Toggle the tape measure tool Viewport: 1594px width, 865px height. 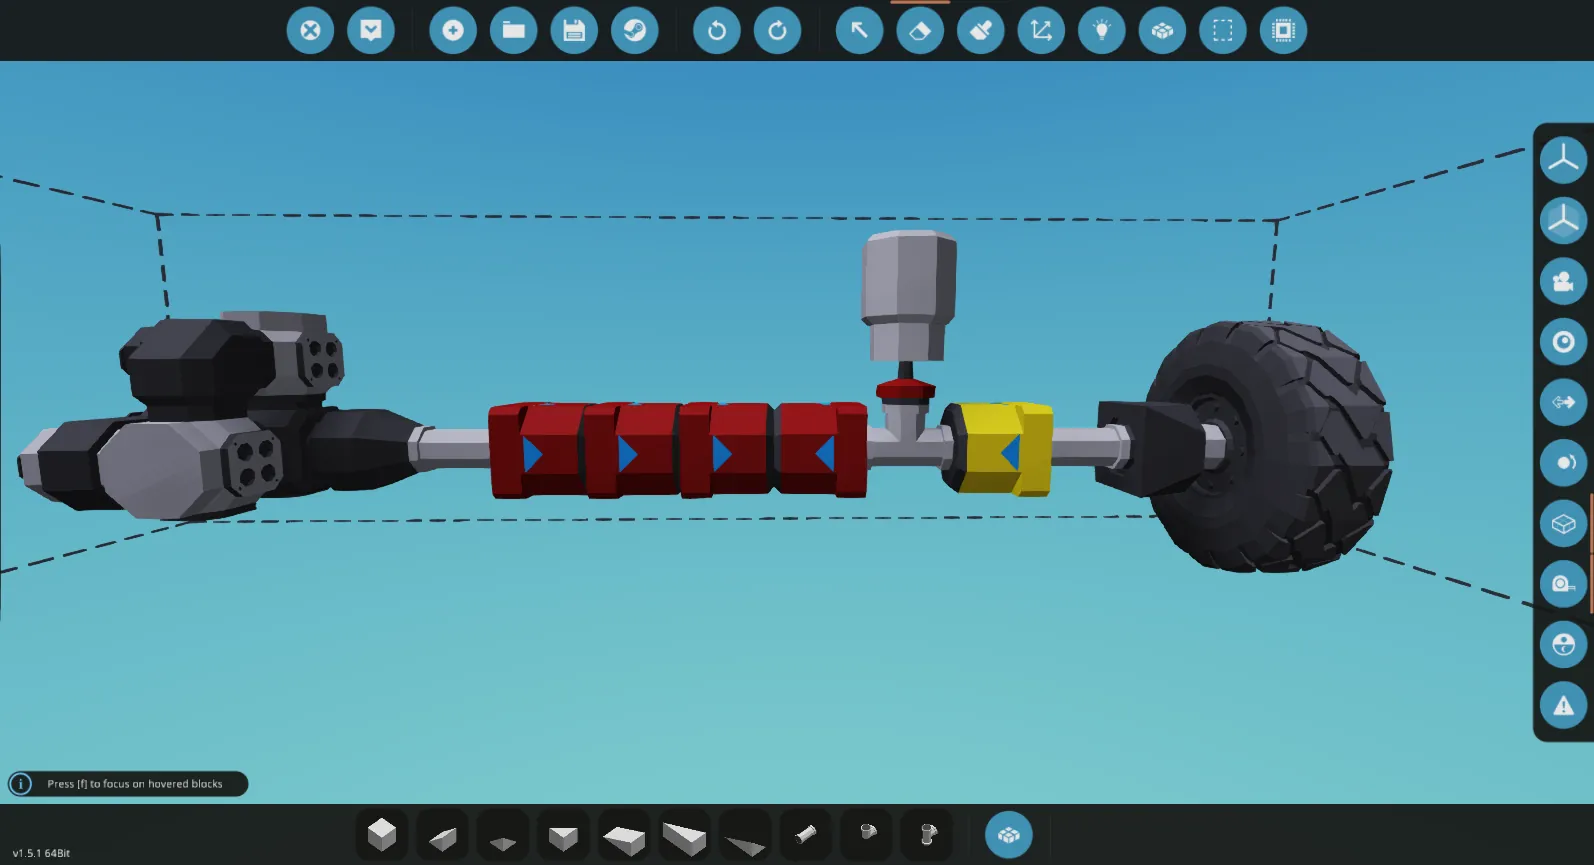(x=1563, y=584)
